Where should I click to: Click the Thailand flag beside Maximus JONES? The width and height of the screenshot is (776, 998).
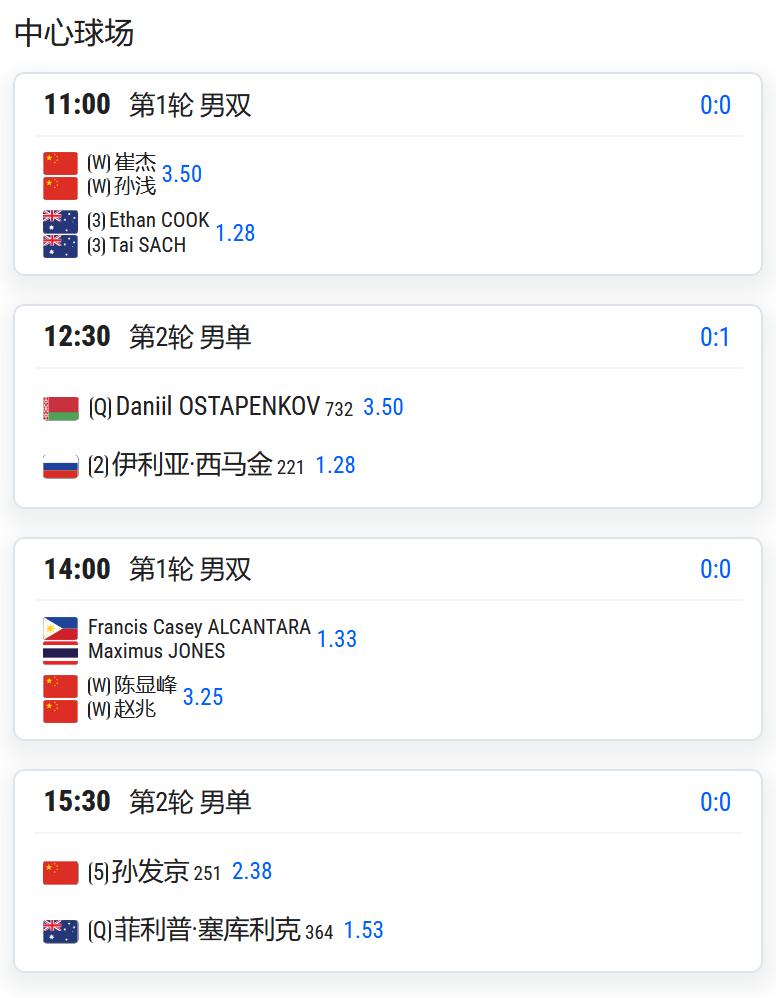(x=60, y=653)
